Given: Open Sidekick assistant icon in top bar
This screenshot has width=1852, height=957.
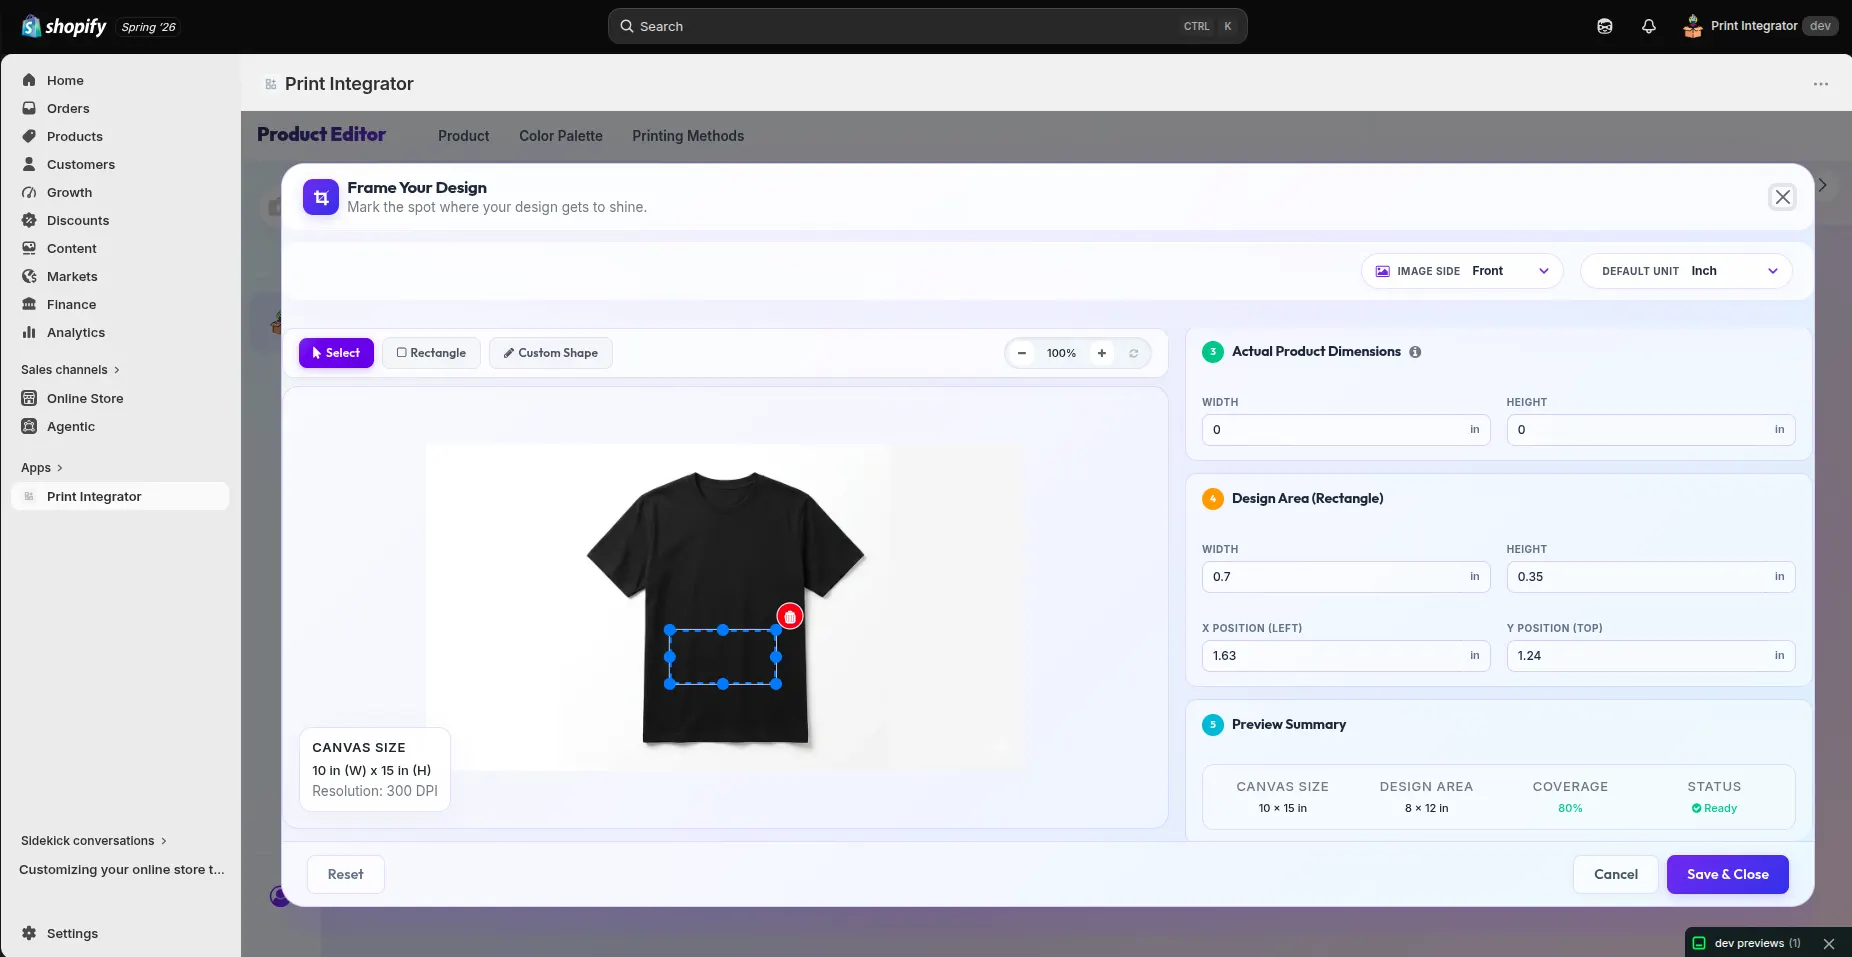Looking at the screenshot, I should click(x=1605, y=27).
